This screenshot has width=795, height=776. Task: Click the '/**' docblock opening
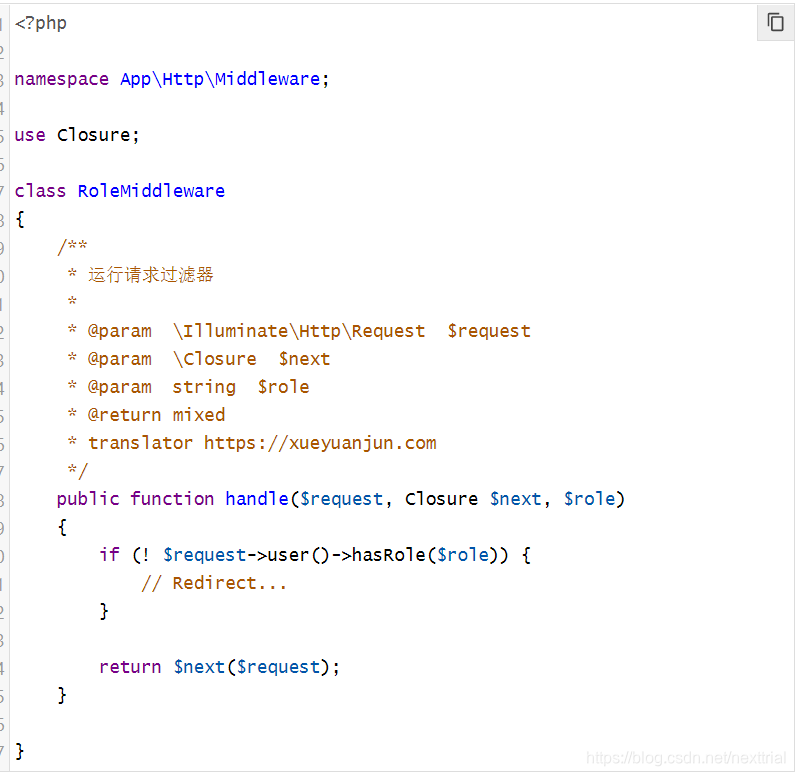click(72, 247)
